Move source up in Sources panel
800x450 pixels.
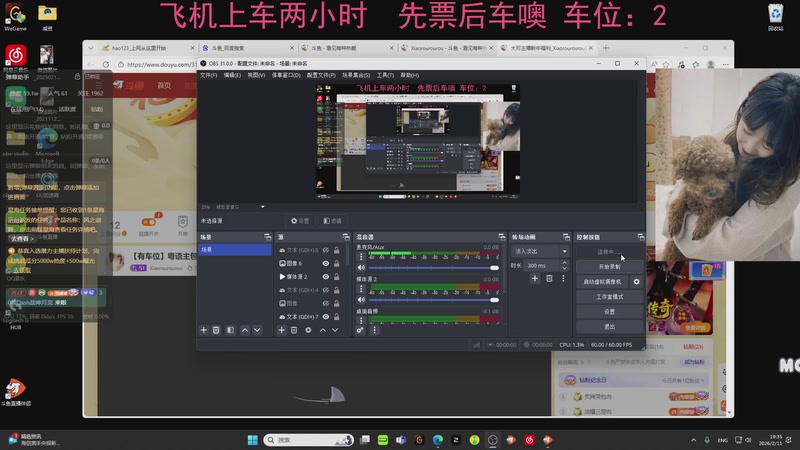tap(322, 330)
